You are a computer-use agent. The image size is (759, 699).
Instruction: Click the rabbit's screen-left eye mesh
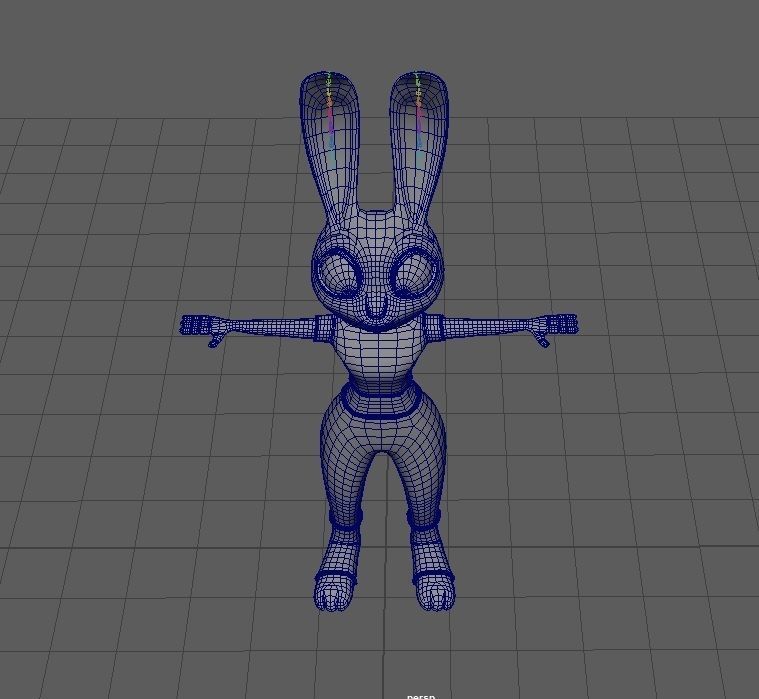coord(338,274)
